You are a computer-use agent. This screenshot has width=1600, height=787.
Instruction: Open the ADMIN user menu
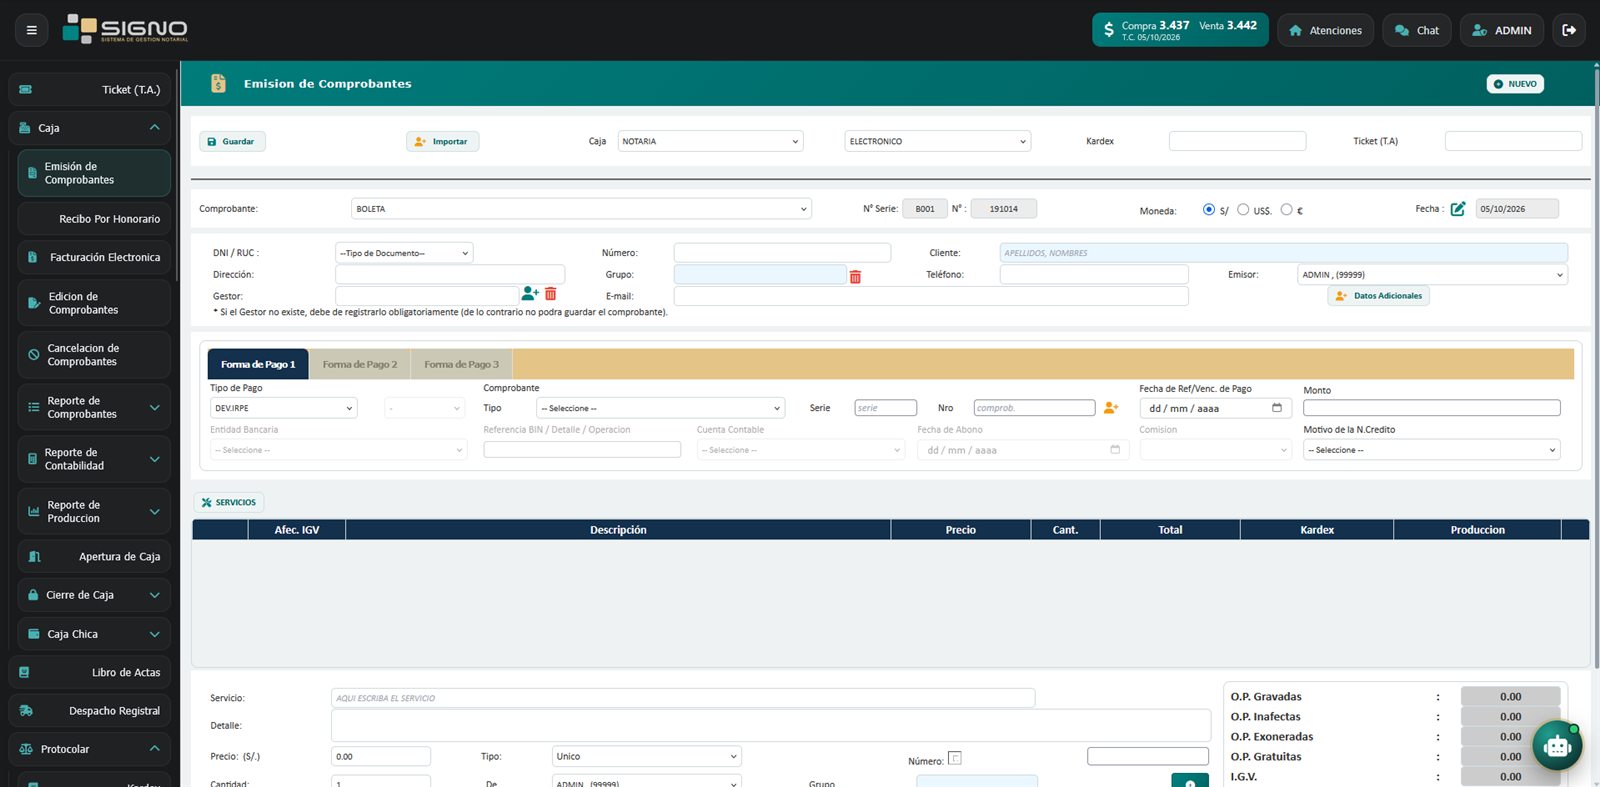1502,30
